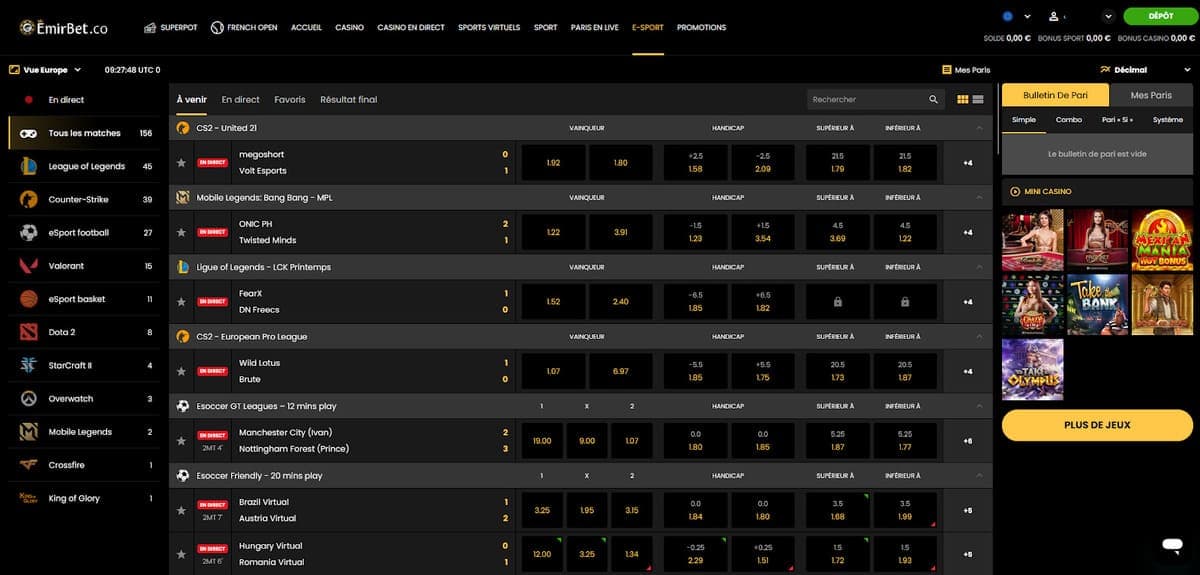Open the Mexican Mania casino thumbnail
1200x575 pixels.
(x=1162, y=240)
